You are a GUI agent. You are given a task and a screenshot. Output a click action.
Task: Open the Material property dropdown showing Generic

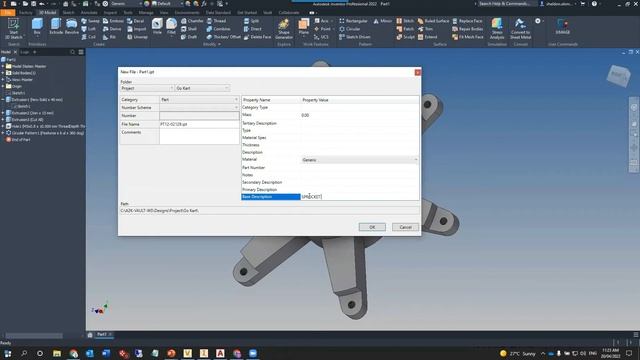point(360,160)
